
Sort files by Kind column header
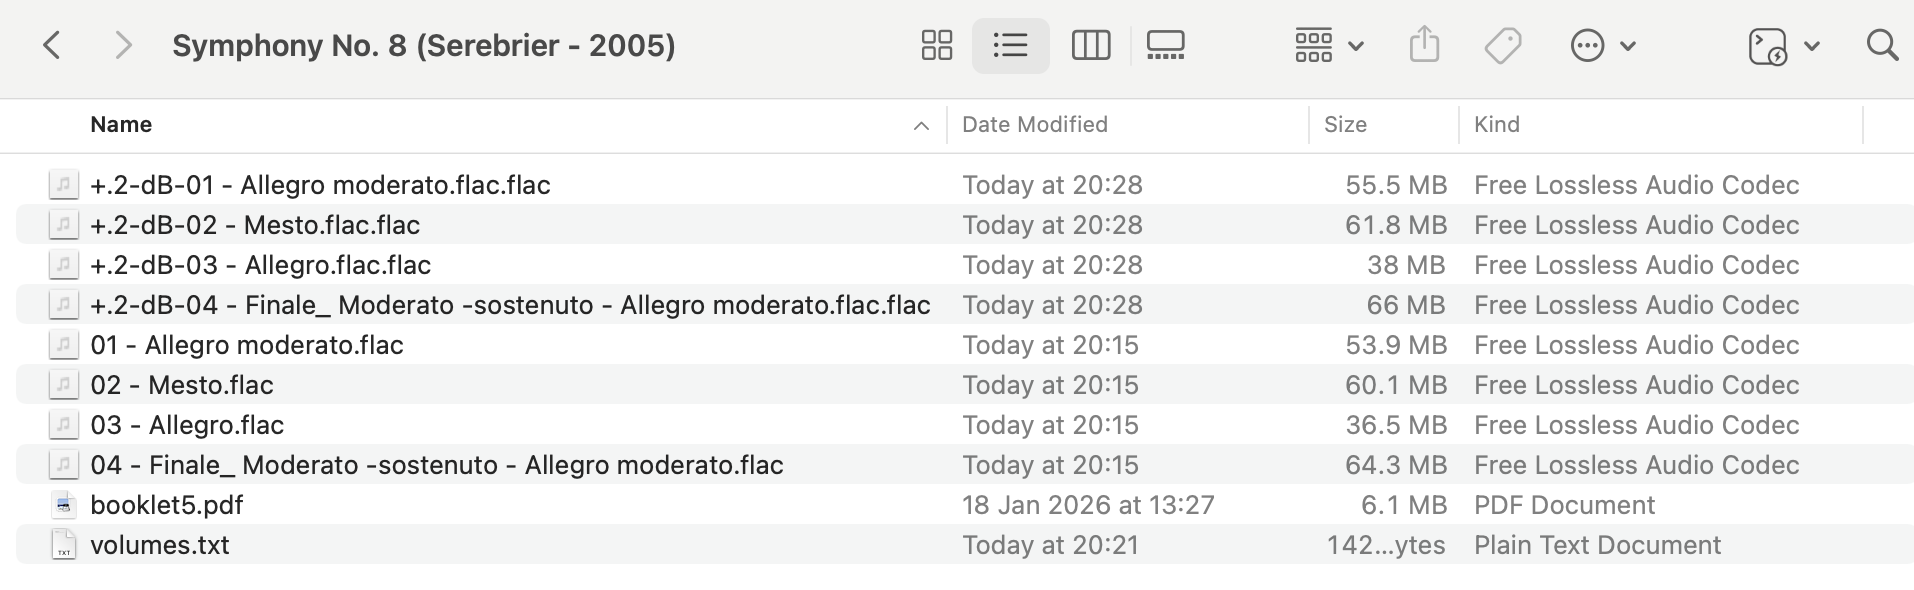pyautogui.click(x=1496, y=124)
